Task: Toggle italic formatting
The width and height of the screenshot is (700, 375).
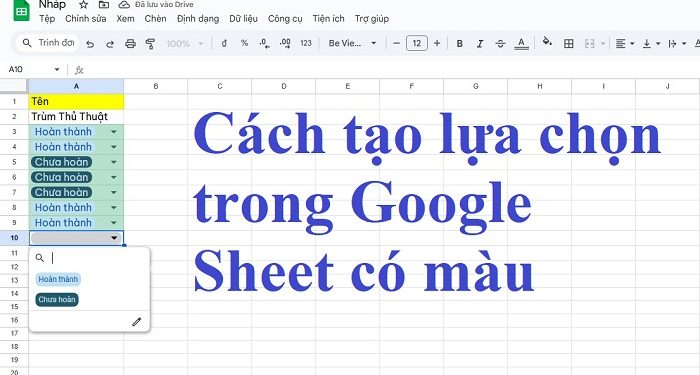Action: pyautogui.click(x=480, y=43)
